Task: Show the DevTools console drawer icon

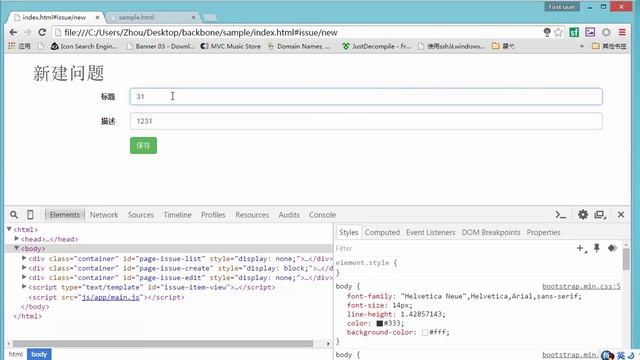Action: click(x=561, y=215)
